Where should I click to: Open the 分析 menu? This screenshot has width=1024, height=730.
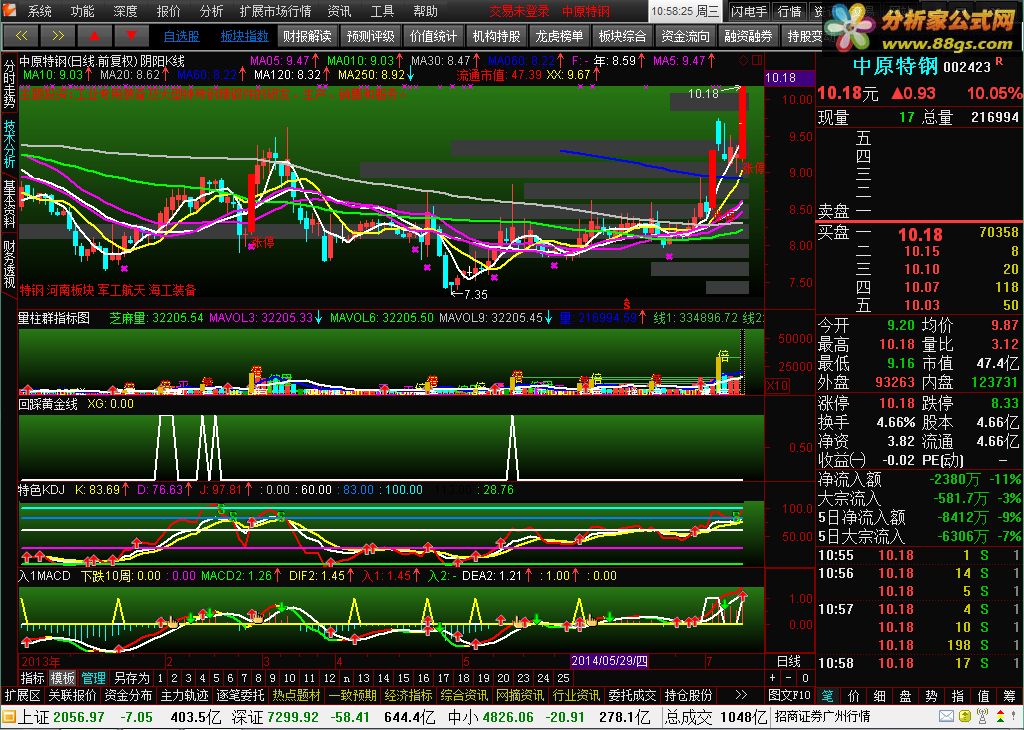pyautogui.click(x=212, y=11)
